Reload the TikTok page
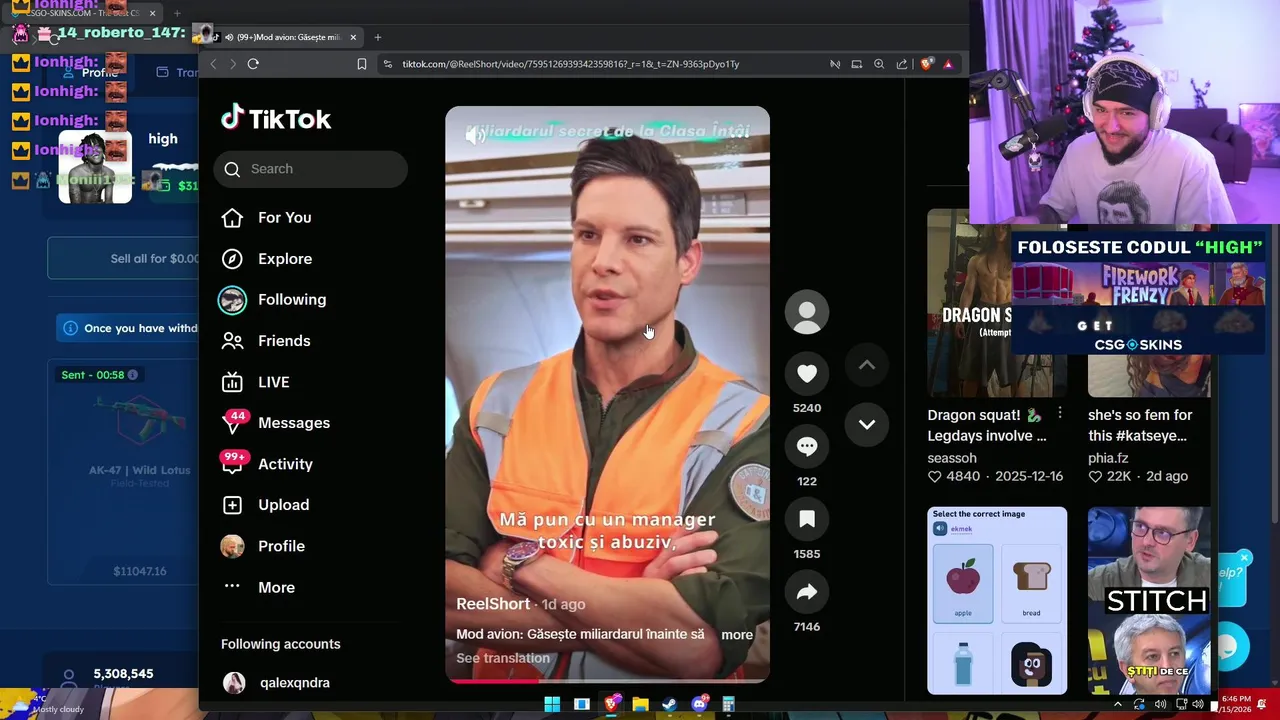 253,64
